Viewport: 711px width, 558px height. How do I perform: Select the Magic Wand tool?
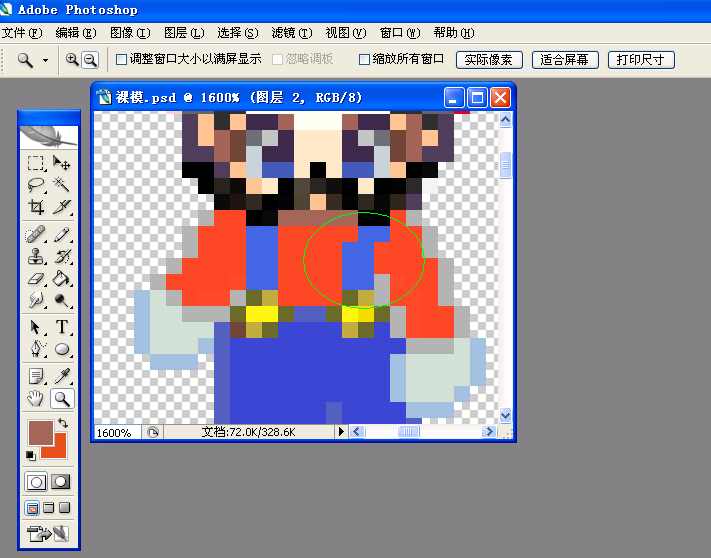click(62, 184)
